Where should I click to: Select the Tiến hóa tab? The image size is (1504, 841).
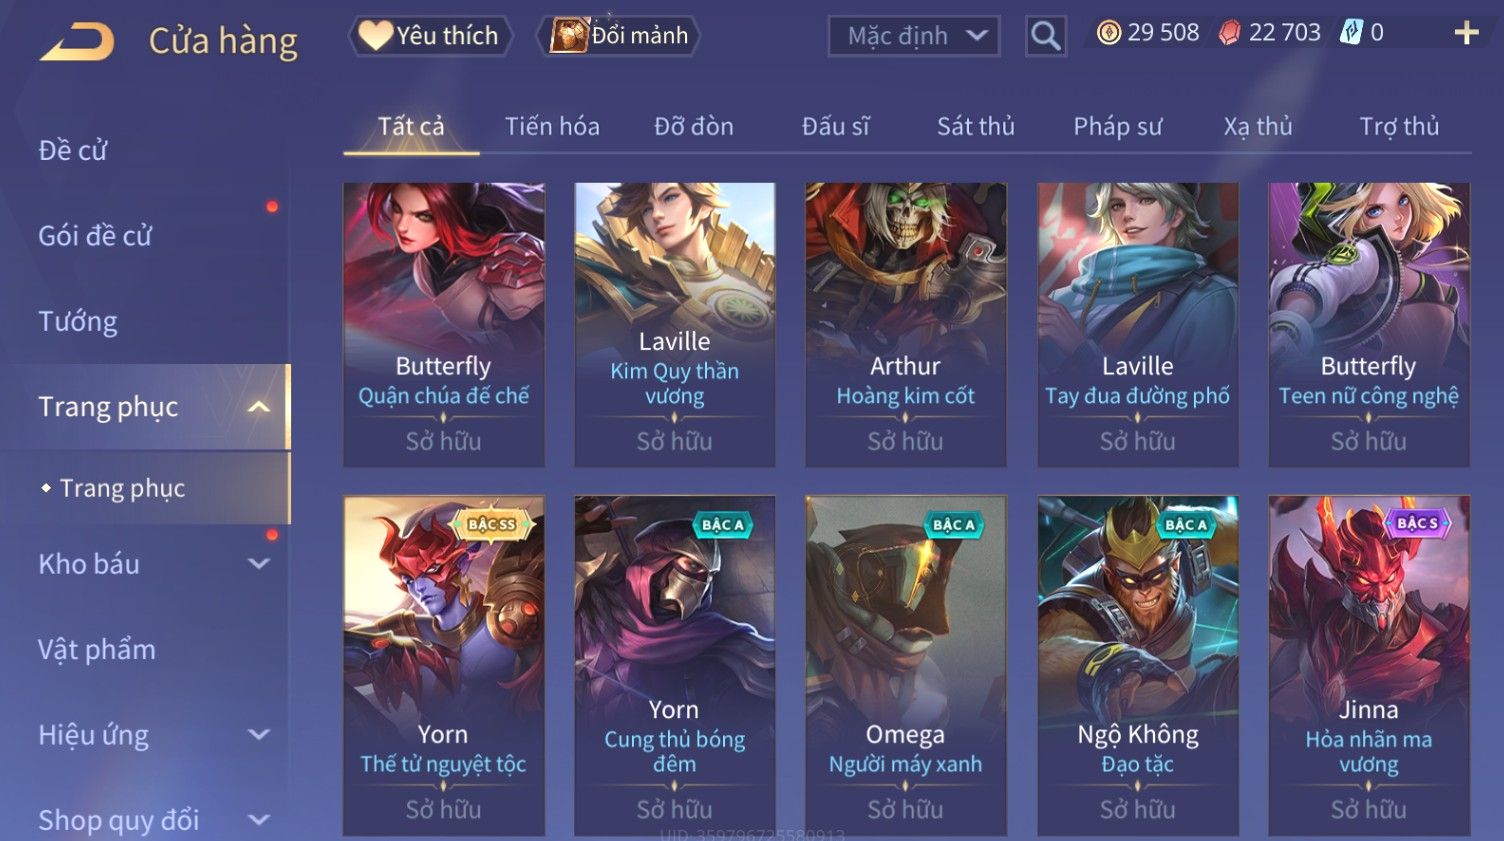552,126
